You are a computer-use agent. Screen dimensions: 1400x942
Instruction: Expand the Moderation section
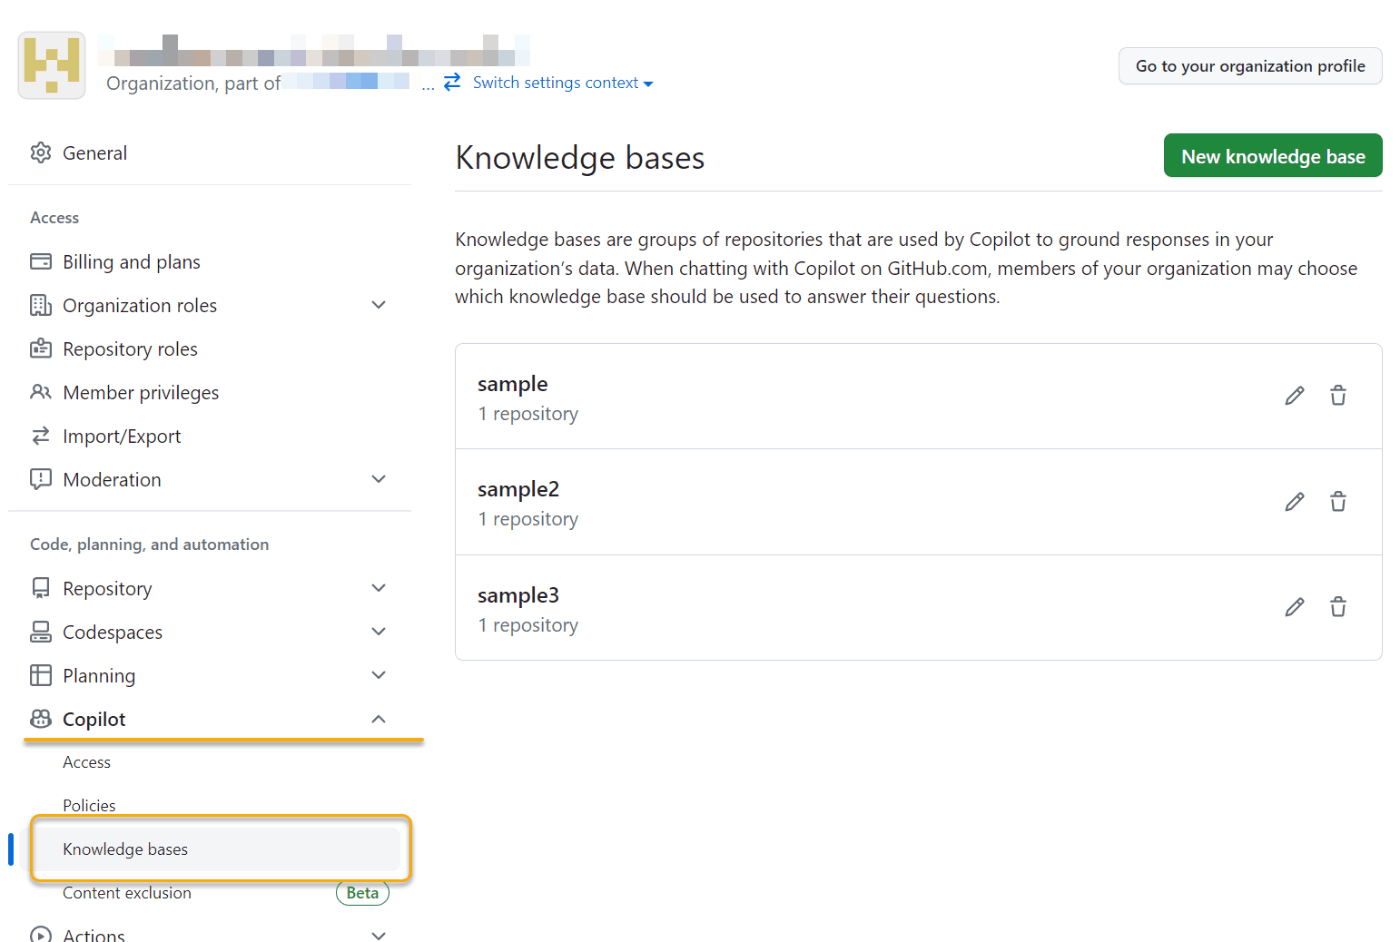(378, 479)
